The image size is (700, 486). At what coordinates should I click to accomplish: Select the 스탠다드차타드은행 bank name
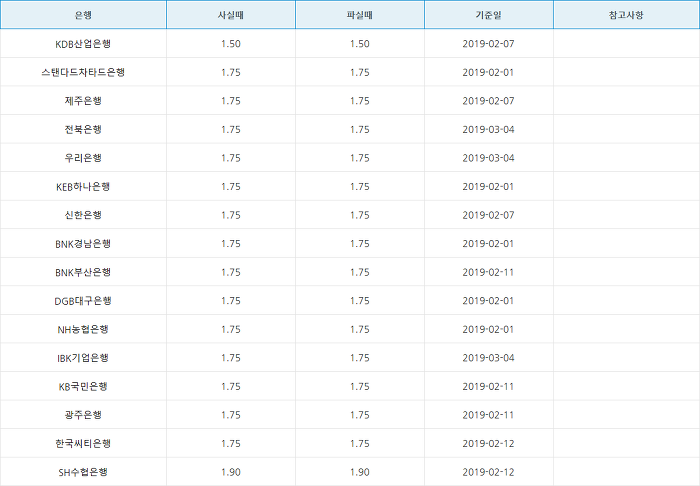coord(83,72)
